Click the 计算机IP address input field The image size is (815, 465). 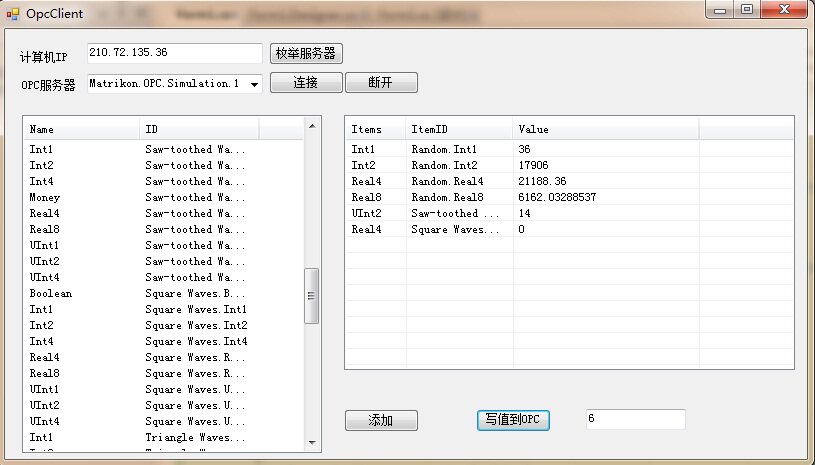174,53
